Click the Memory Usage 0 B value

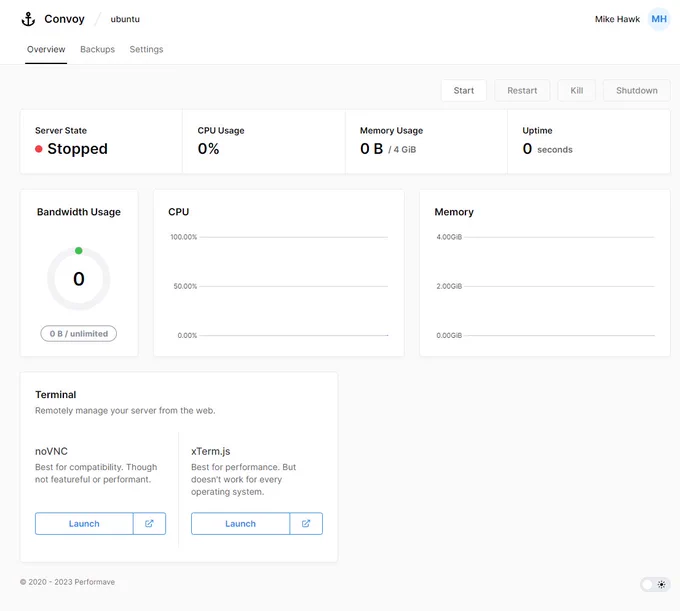(x=371, y=149)
